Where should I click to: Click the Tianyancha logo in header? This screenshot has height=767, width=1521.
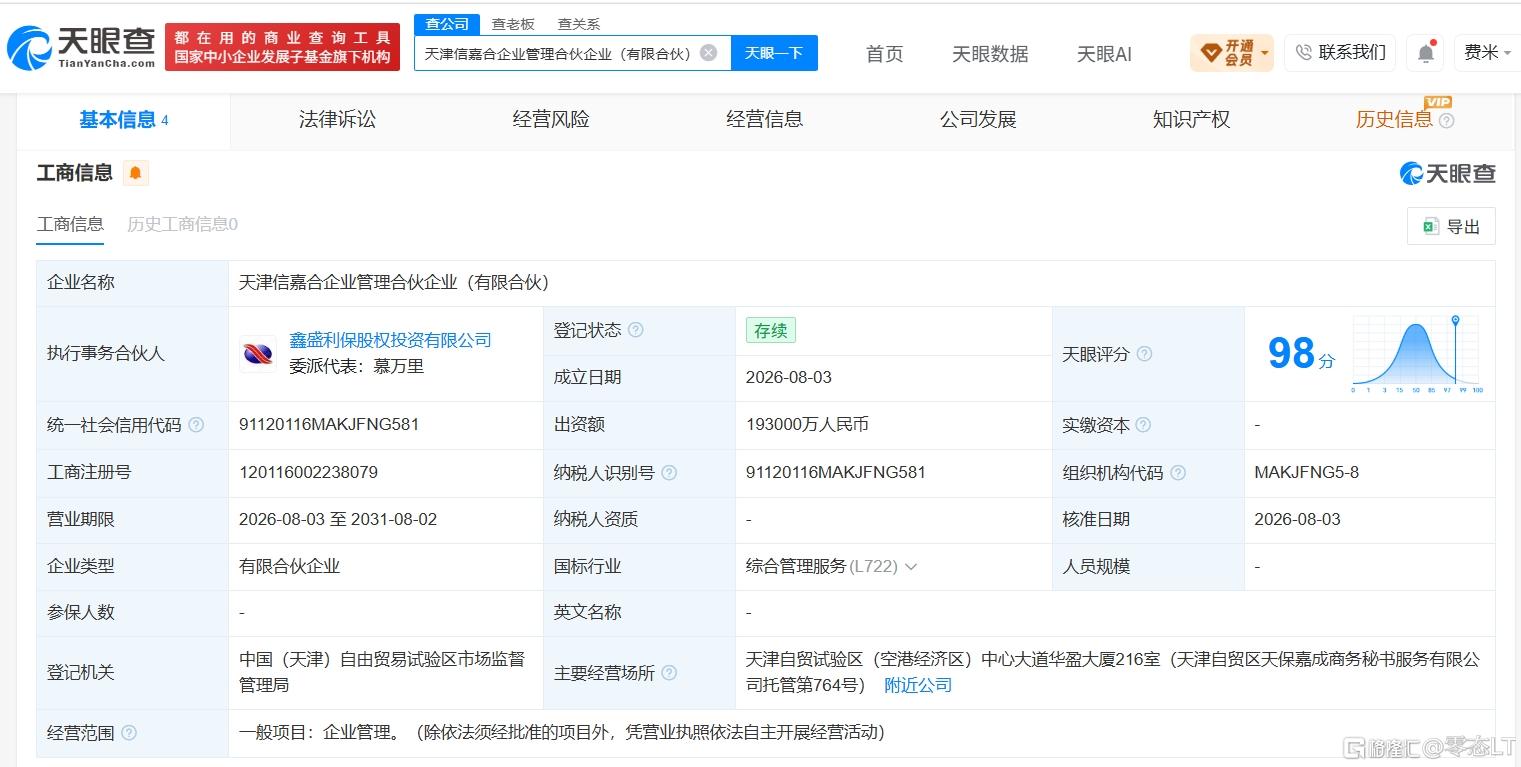click(81, 47)
